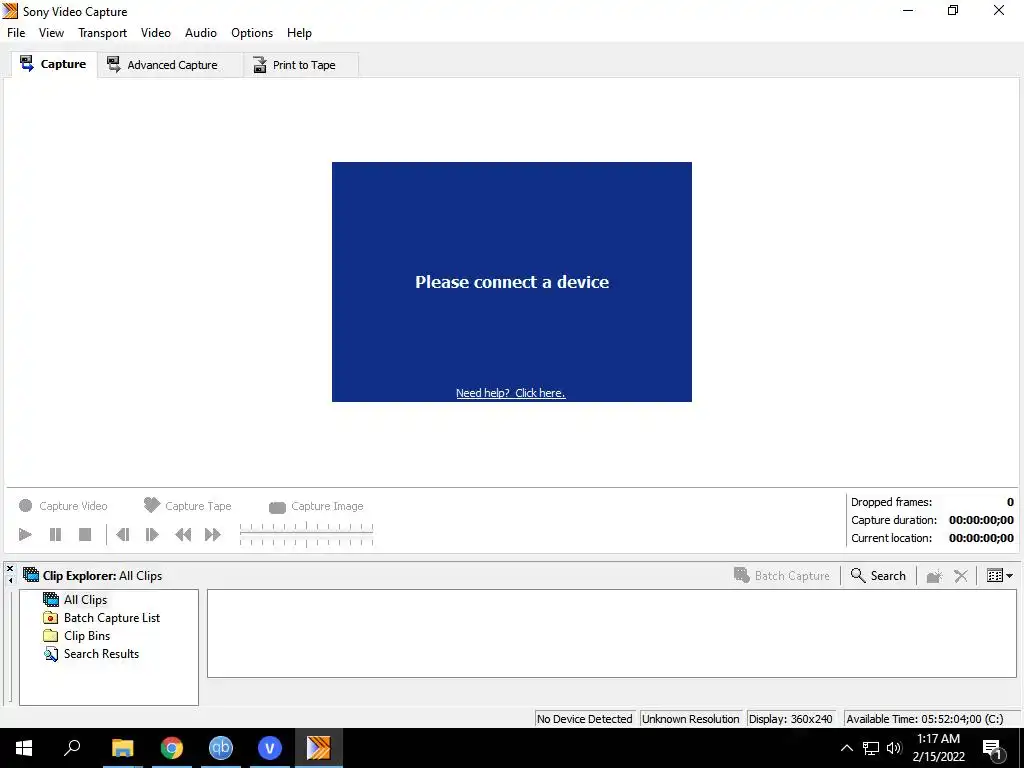Click the network tray icon
This screenshot has height=768, width=1024.
pos(871,748)
